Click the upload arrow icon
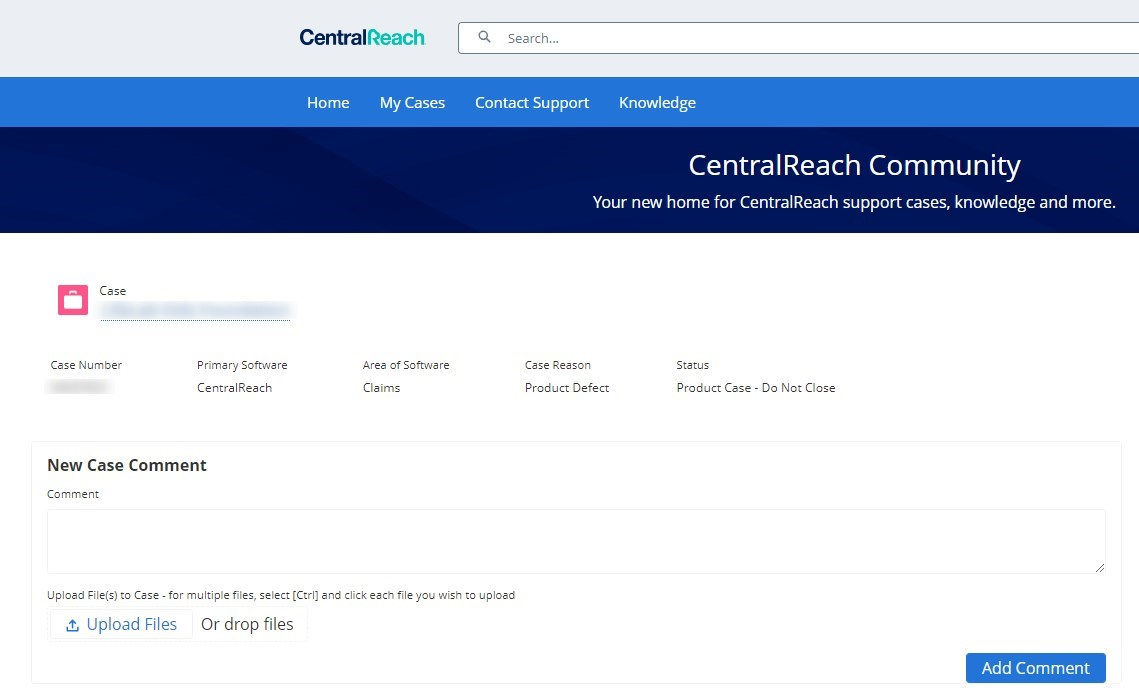Viewport: 1139px width, 696px height. [x=73, y=626]
